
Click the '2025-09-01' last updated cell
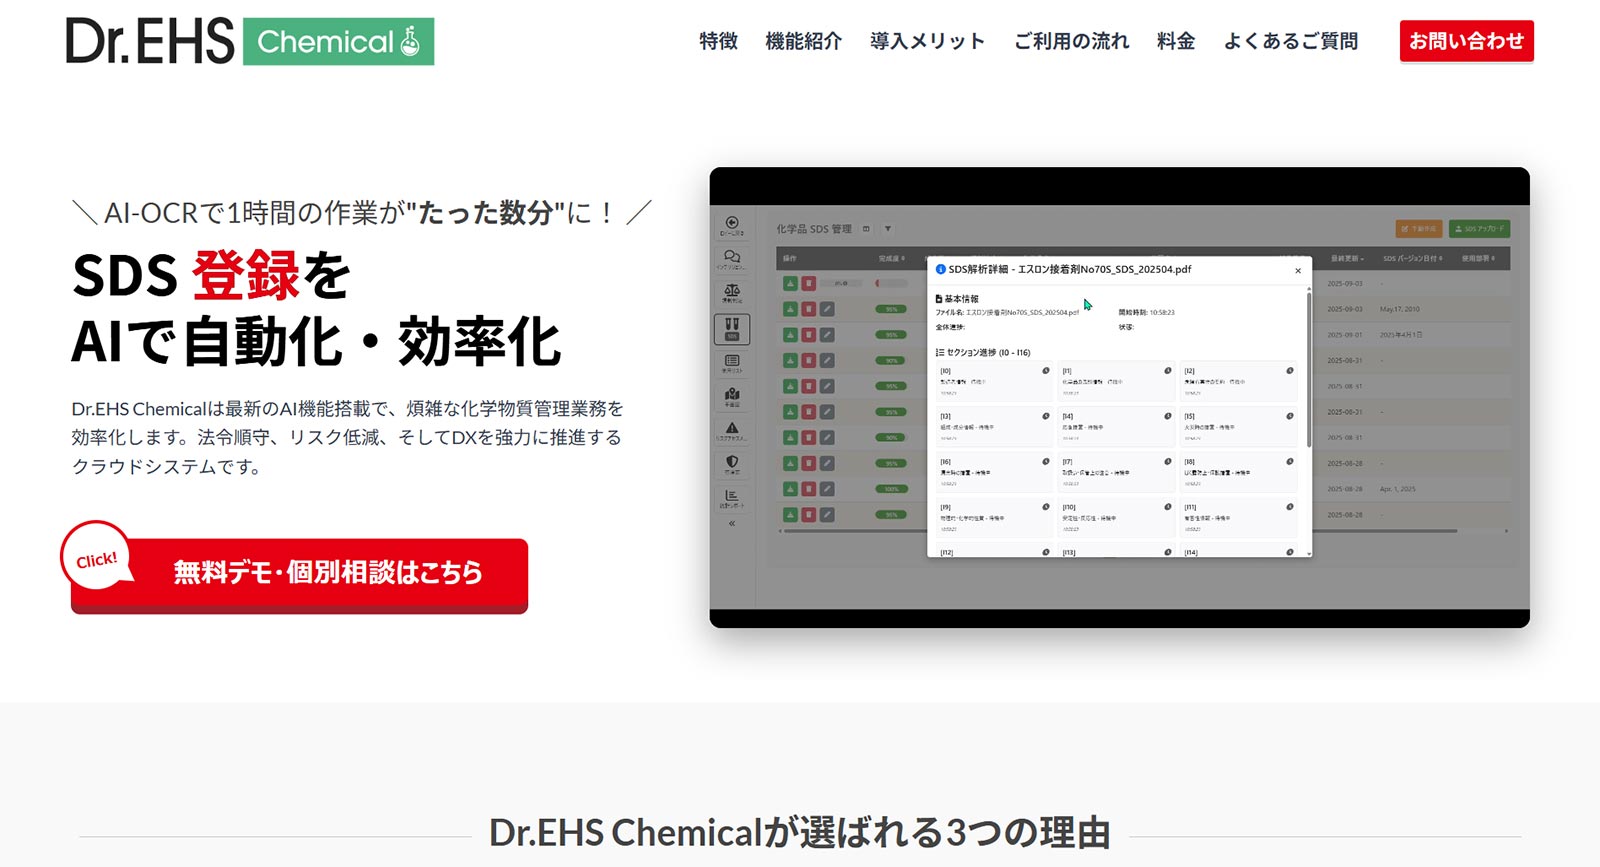[x=1345, y=335]
